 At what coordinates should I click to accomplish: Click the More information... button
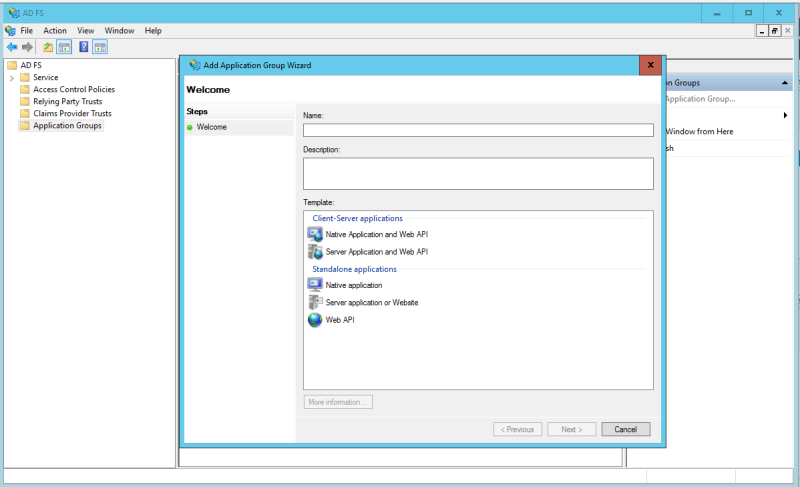[338, 402]
